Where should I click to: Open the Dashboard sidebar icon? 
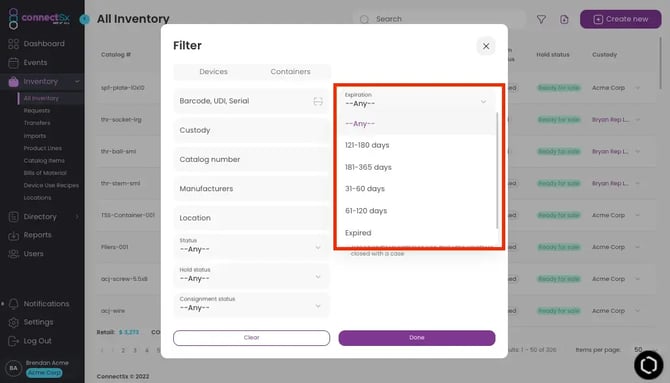click(x=14, y=44)
